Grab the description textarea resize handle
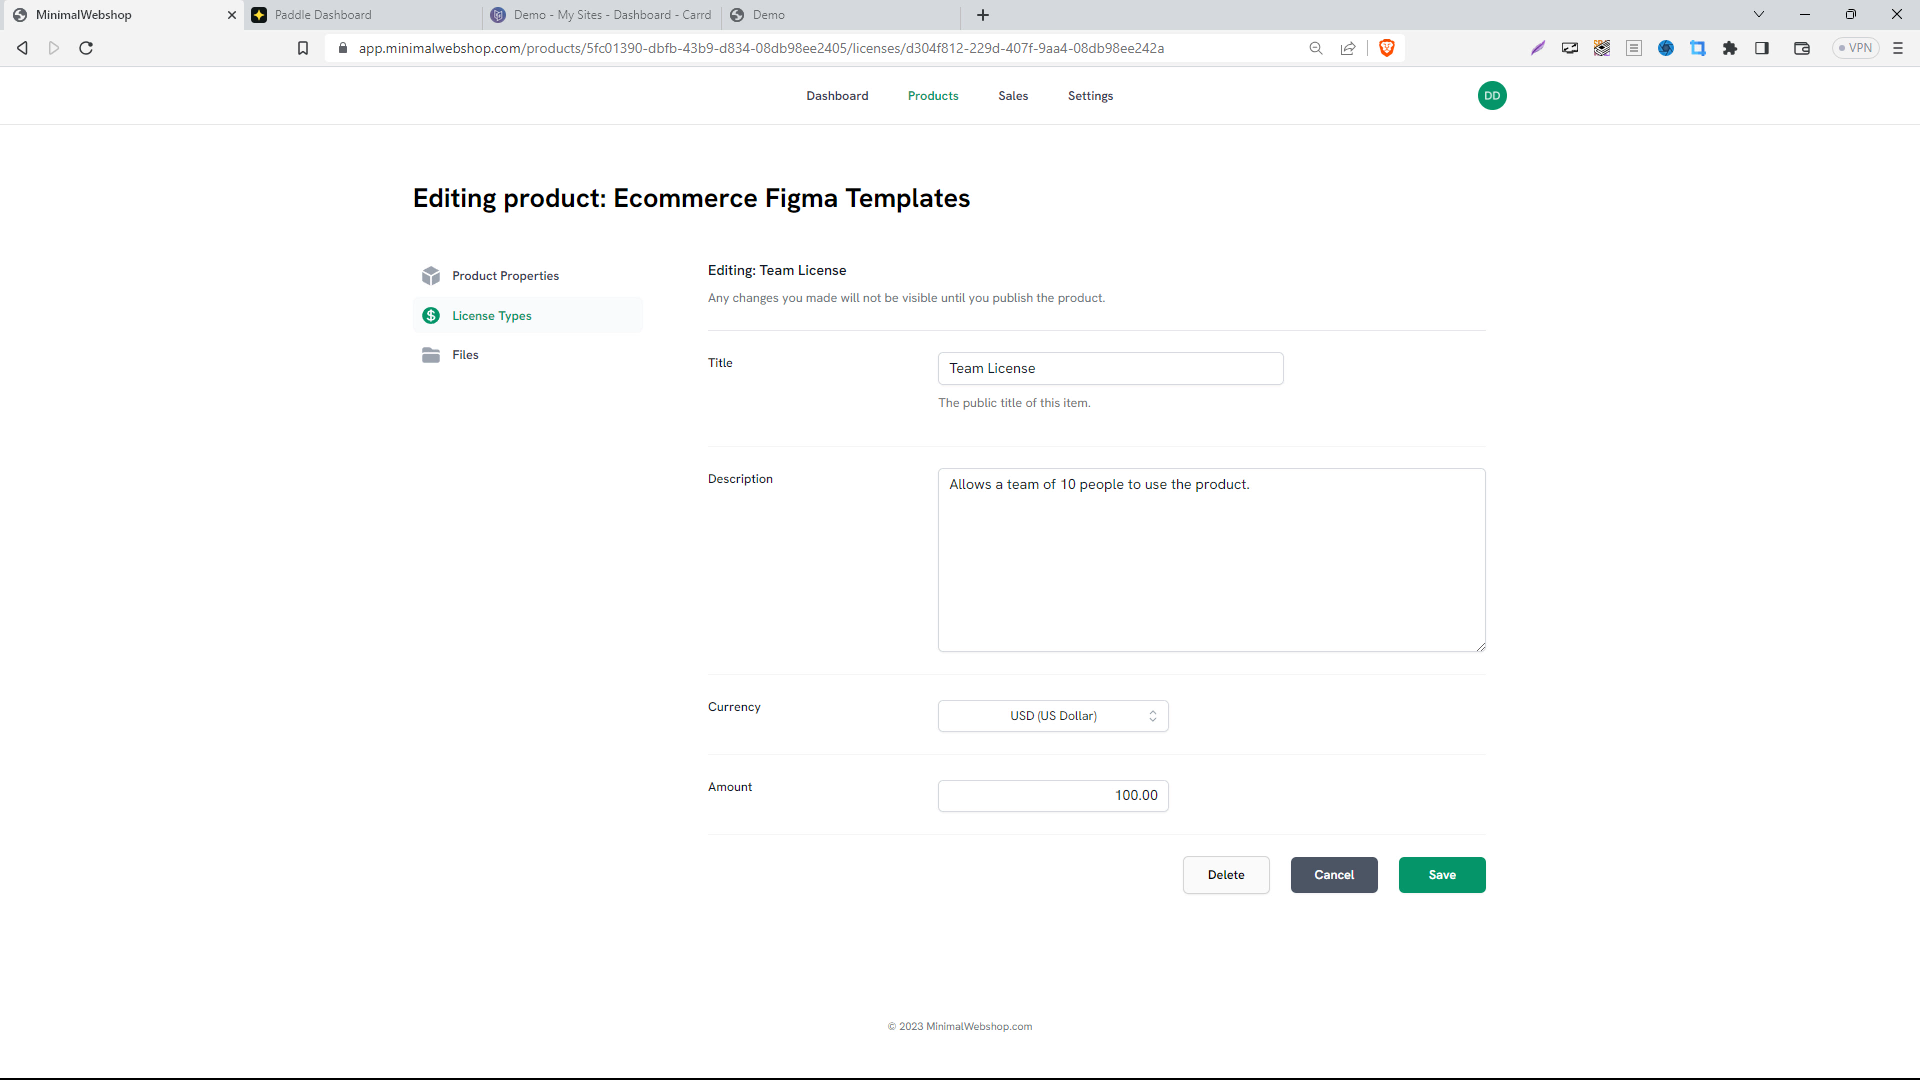 (x=1480, y=646)
